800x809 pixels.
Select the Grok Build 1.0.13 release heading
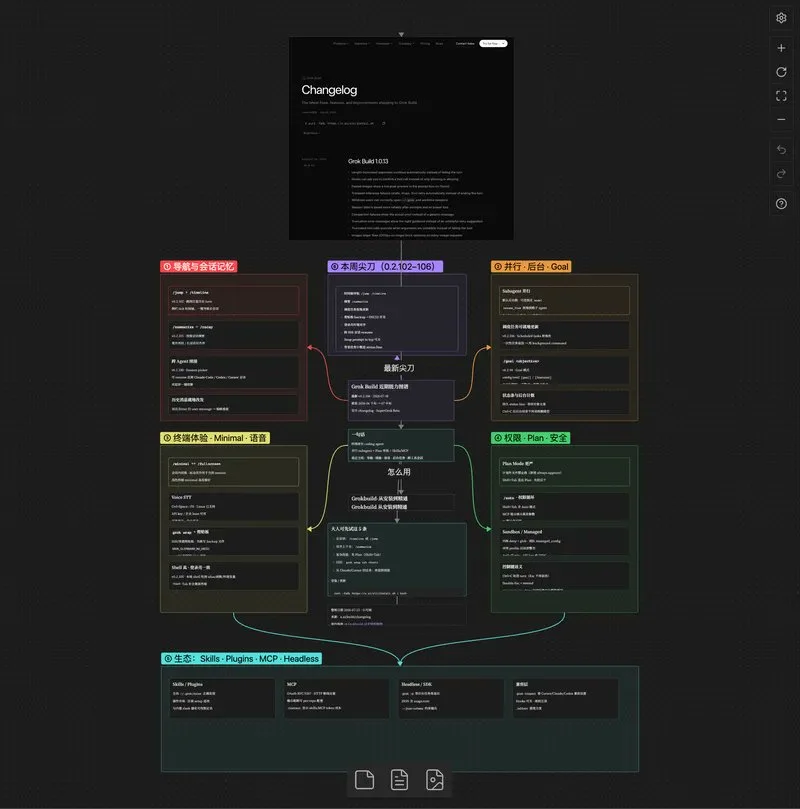click(x=368, y=161)
